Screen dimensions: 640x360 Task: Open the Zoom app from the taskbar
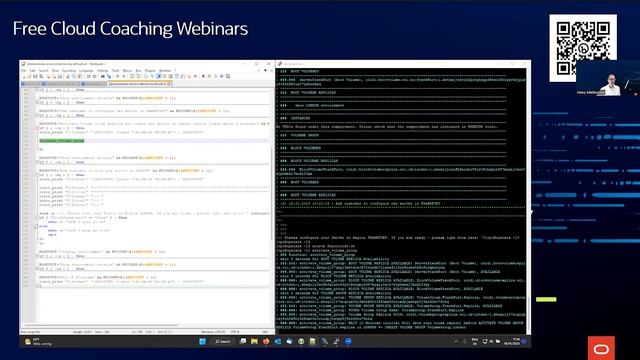click(348, 341)
